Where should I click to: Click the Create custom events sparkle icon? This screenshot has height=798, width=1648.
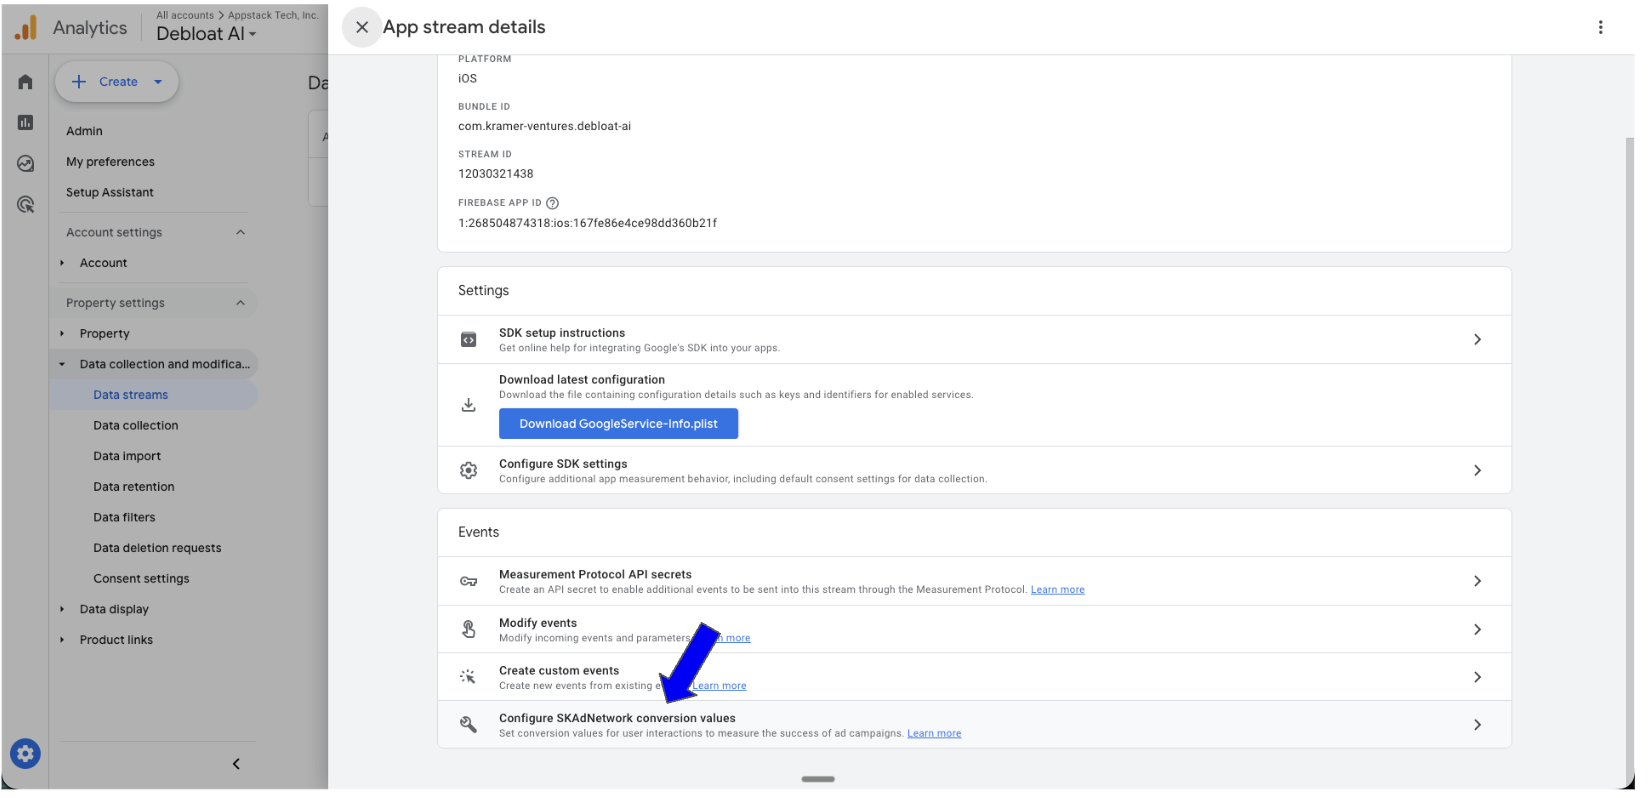pyautogui.click(x=468, y=677)
